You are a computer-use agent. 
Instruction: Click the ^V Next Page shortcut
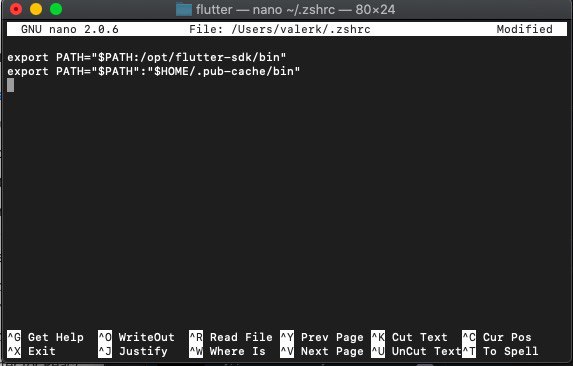coord(322,351)
